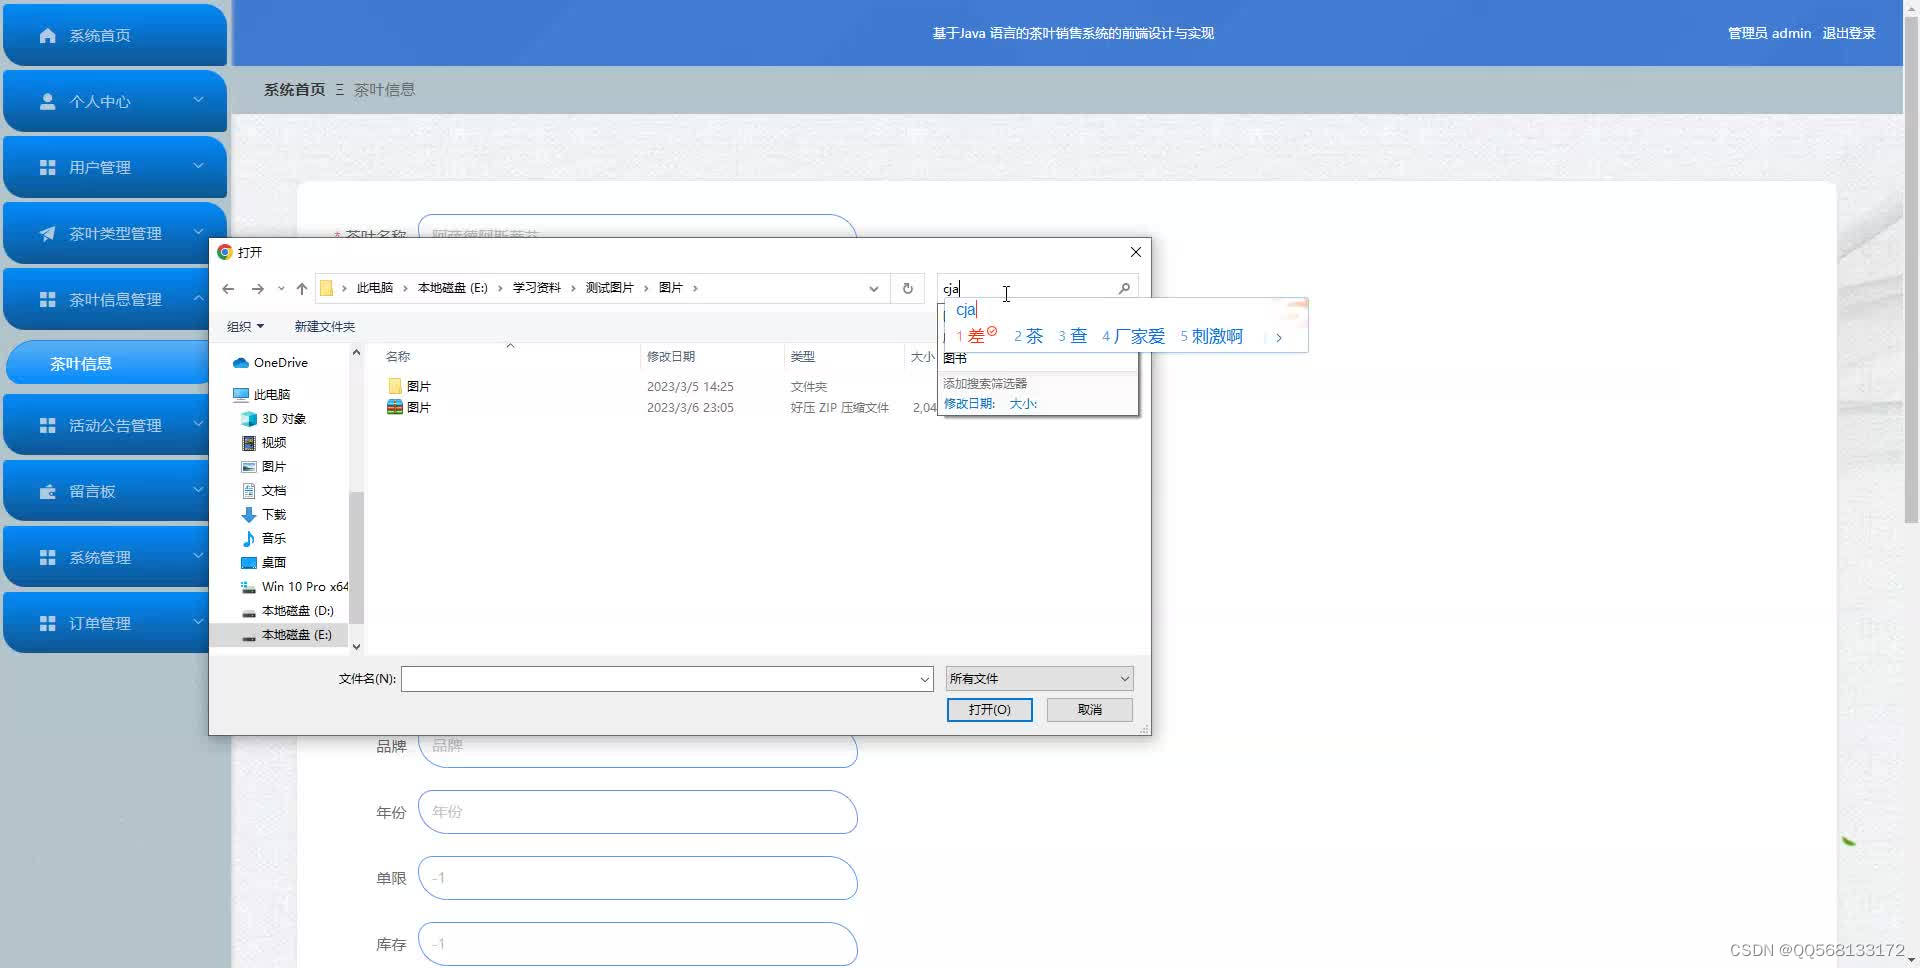Sort by 类型 column header
Viewport: 1920px width, 968px height.
[x=802, y=356]
